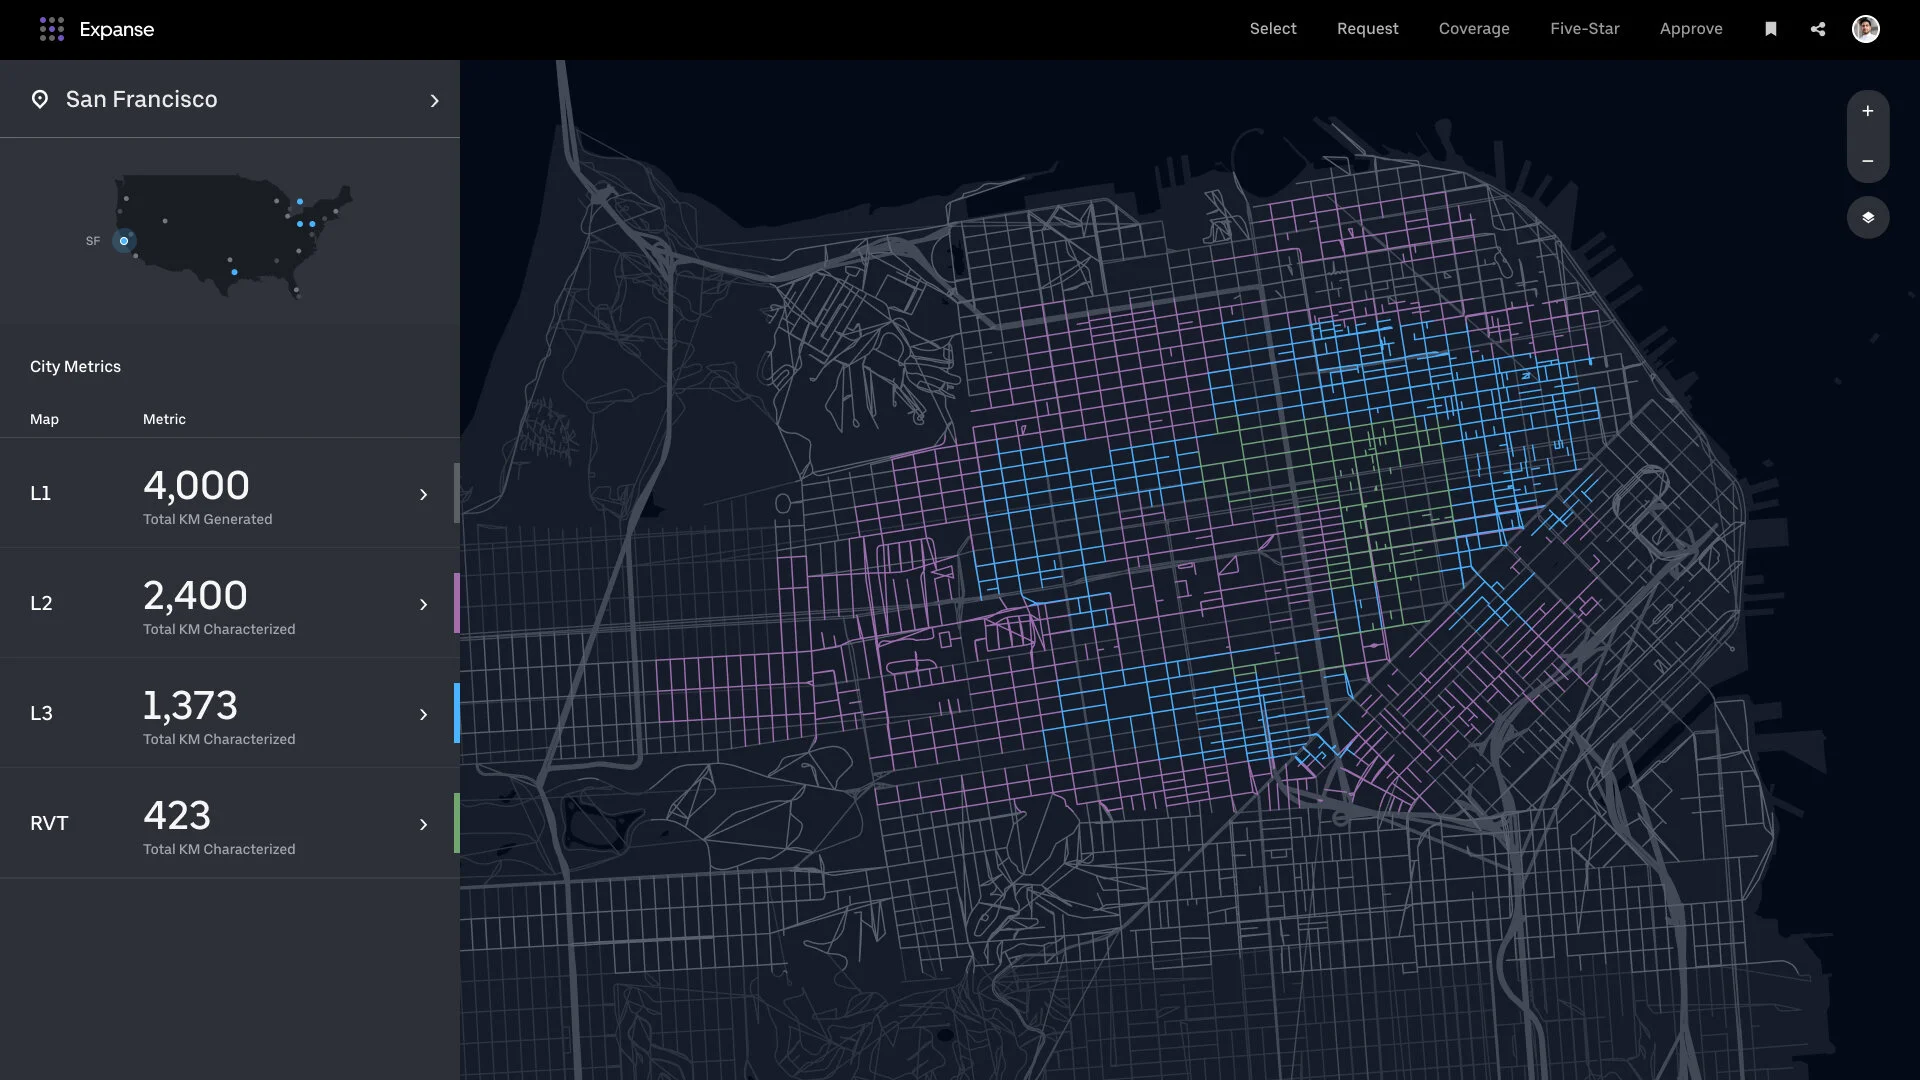Open the user profile avatar
This screenshot has height=1080, width=1920.
(x=1865, y=29)
